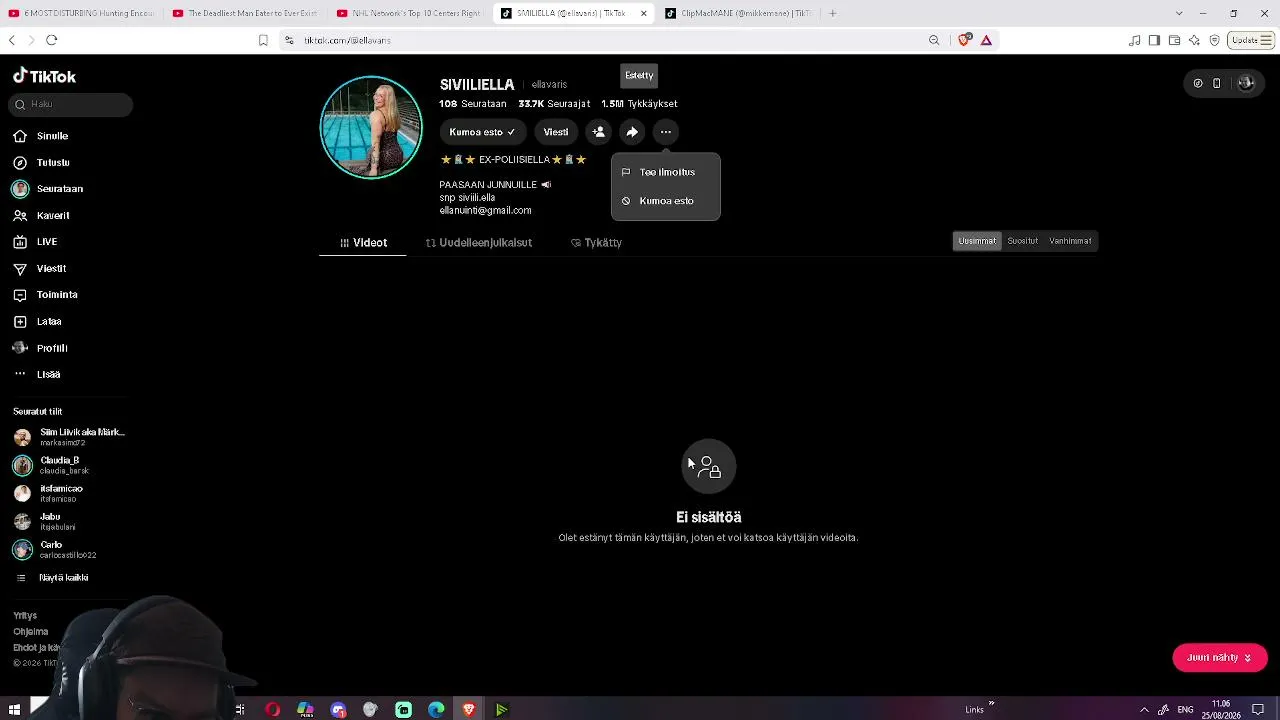Click the Juuri nähty button
The width and height of the screenshot is (1280, 720).
point(1220,658)
